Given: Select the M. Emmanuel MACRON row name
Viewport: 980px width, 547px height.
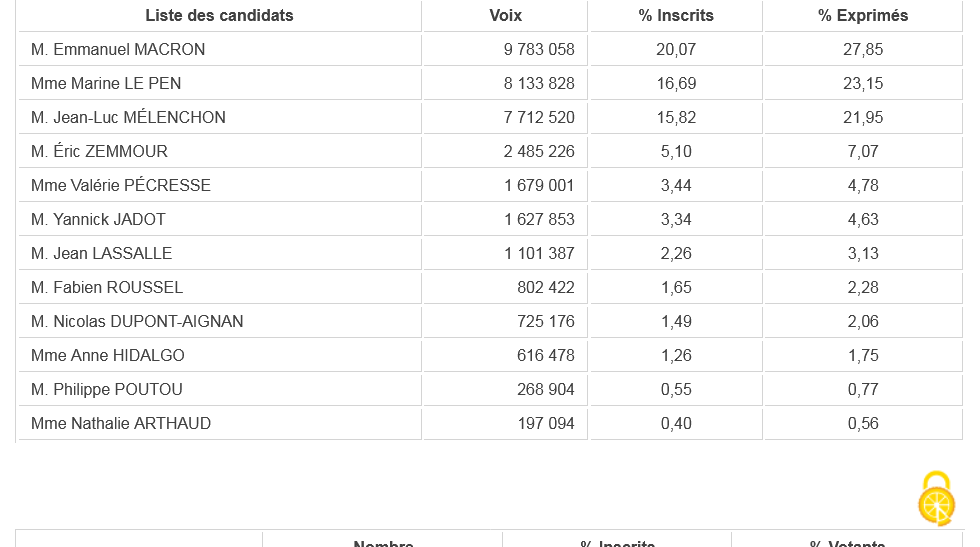Looking at the screenshot, I should (x=118, y=50).
